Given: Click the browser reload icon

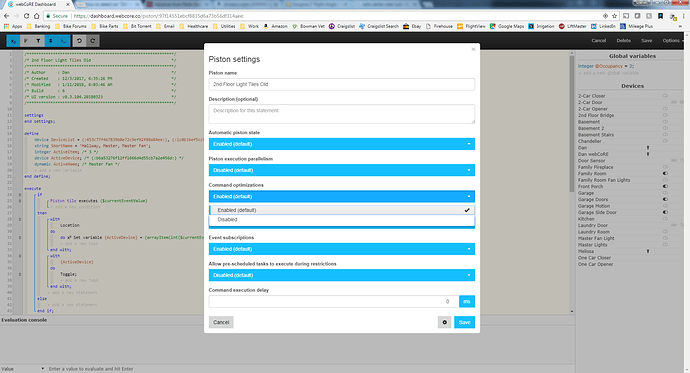Looking at the screenshot, I should (26, 16).
